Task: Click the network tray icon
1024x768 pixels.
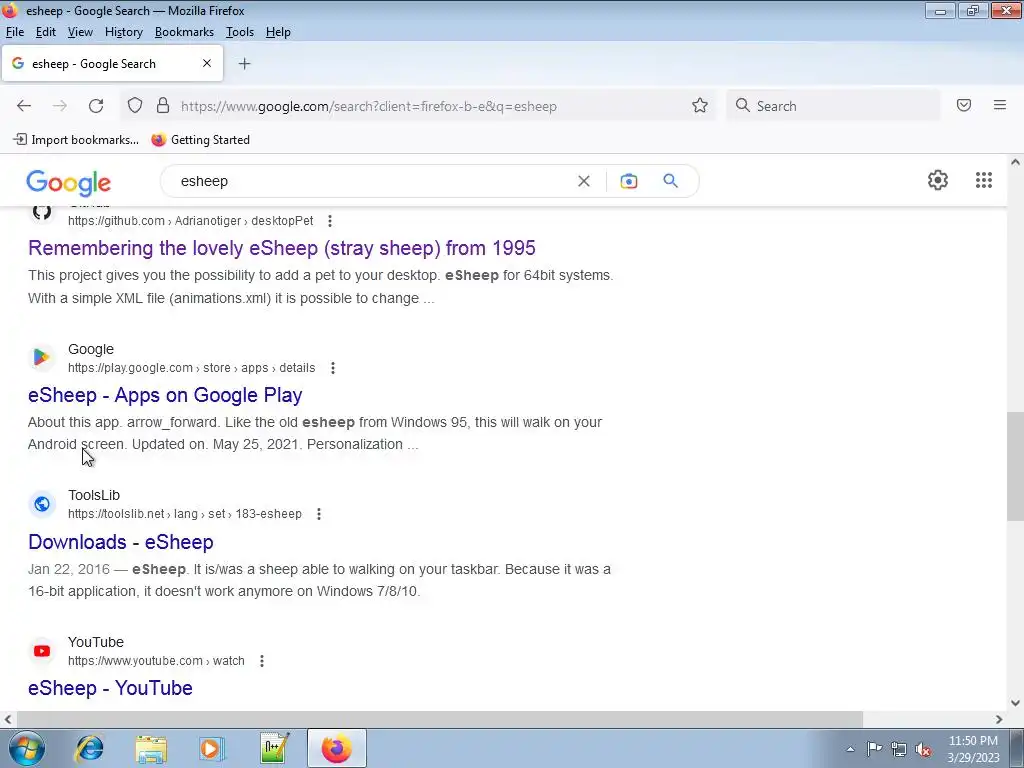Action: click(x=899, y=749)
